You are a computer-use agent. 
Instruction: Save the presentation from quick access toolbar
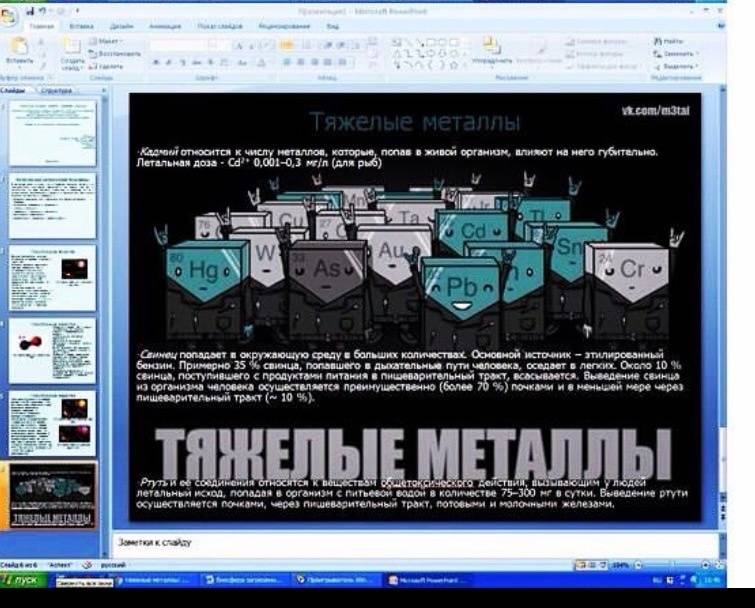[x=30, y=11]
